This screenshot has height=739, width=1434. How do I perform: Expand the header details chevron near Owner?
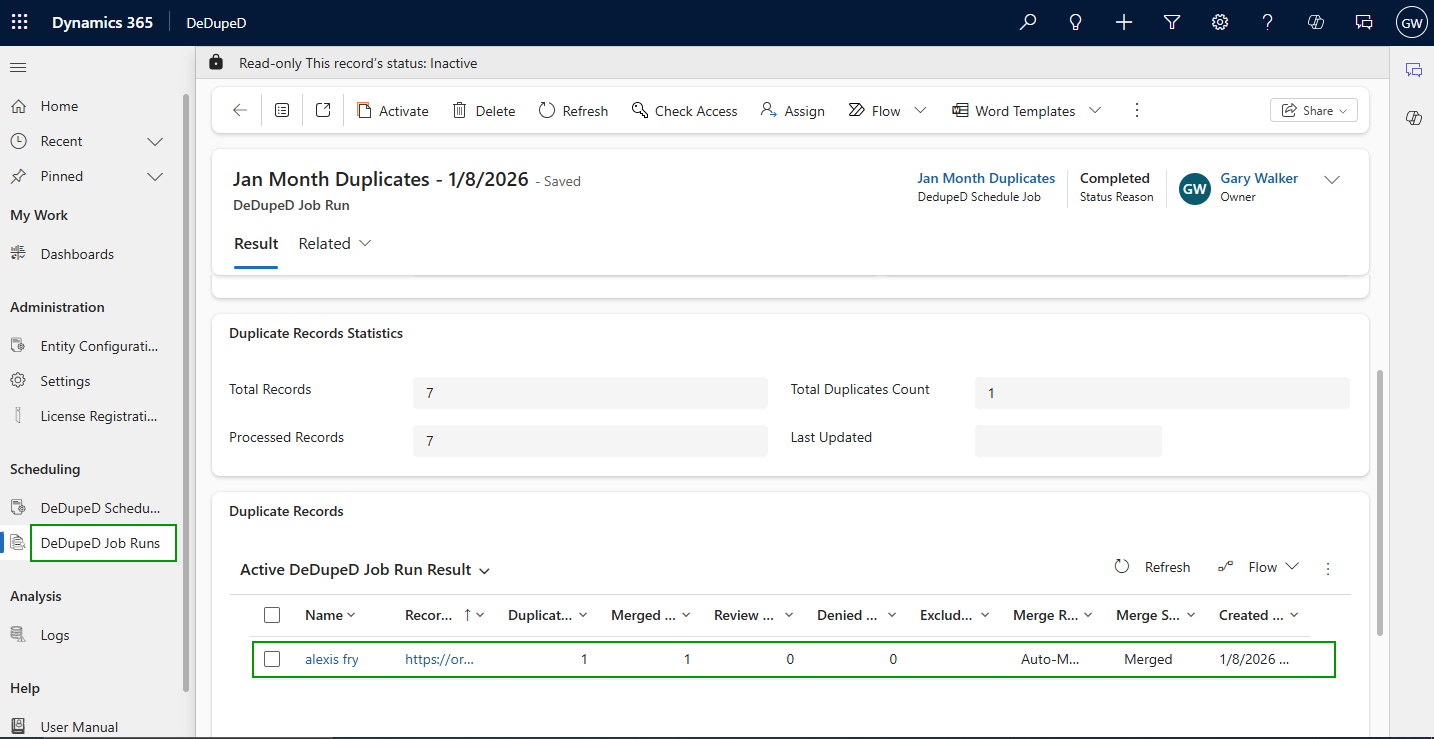[1331, 180]
